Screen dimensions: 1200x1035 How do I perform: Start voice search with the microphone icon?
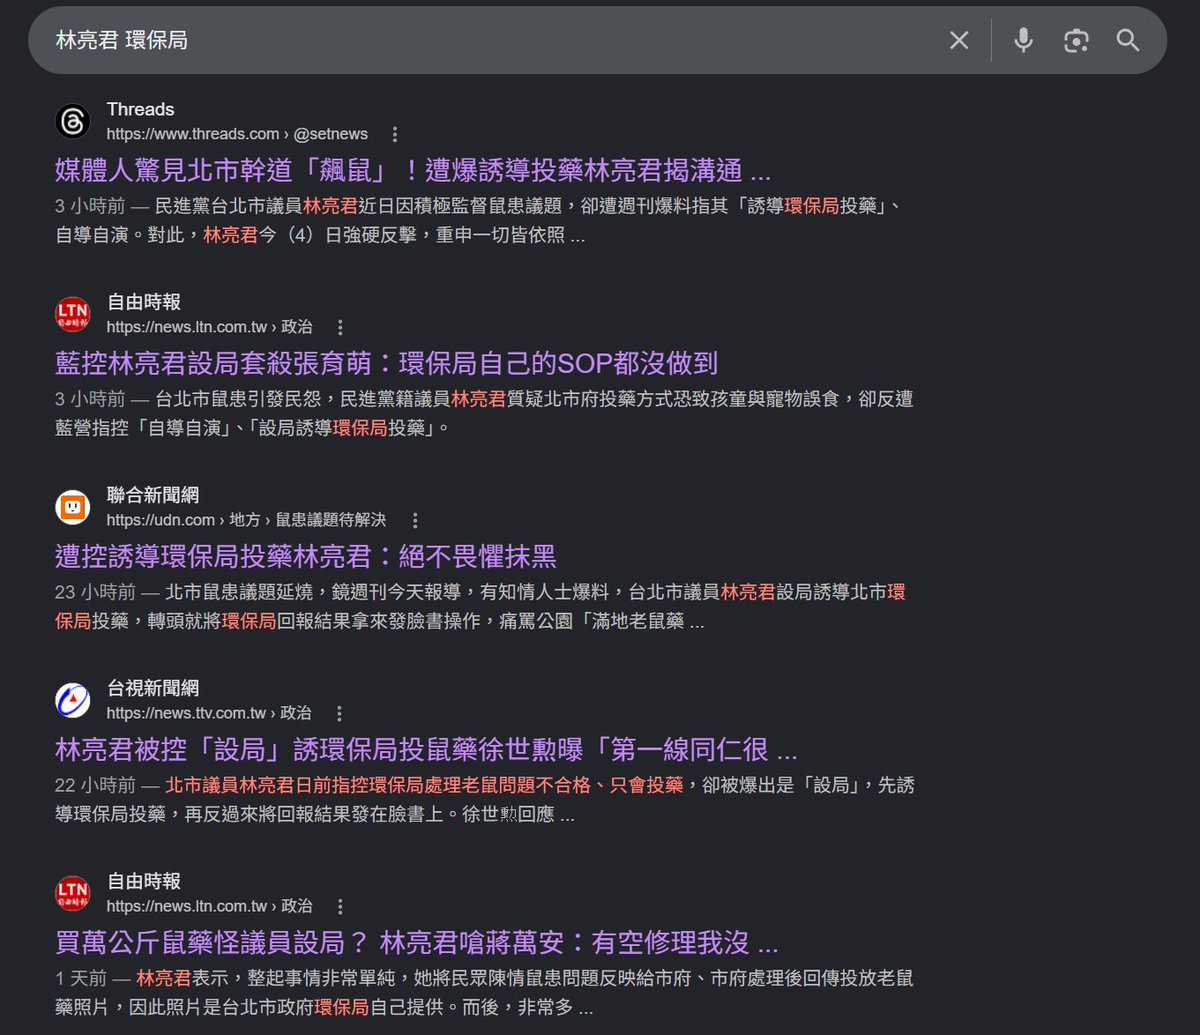(x=1023, y=40)
